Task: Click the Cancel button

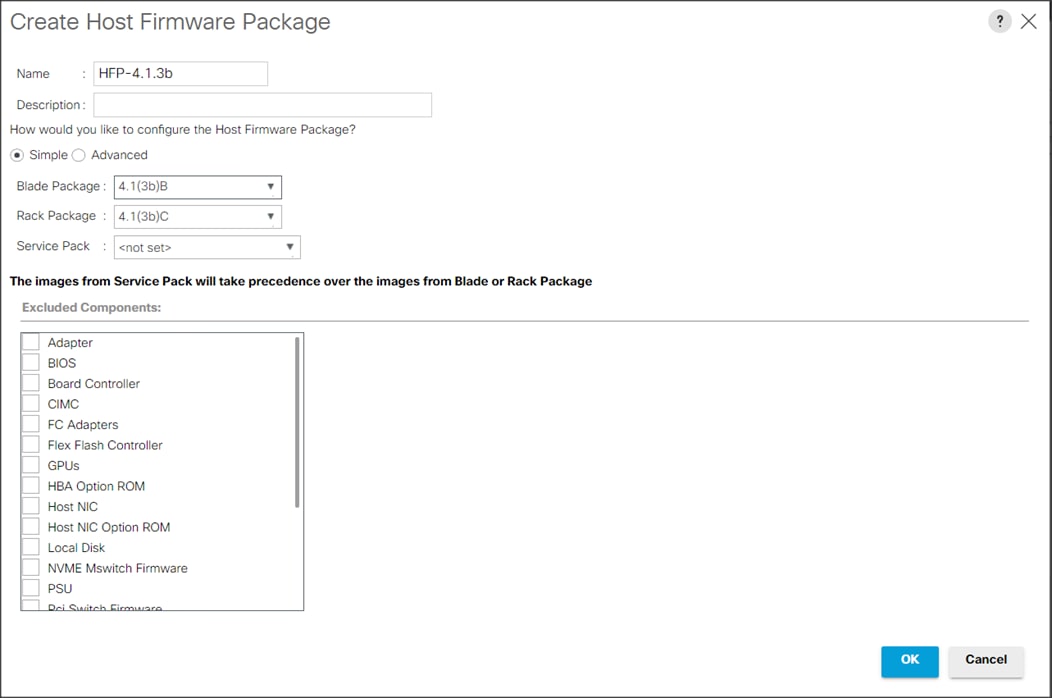Action: coord(986,660)
